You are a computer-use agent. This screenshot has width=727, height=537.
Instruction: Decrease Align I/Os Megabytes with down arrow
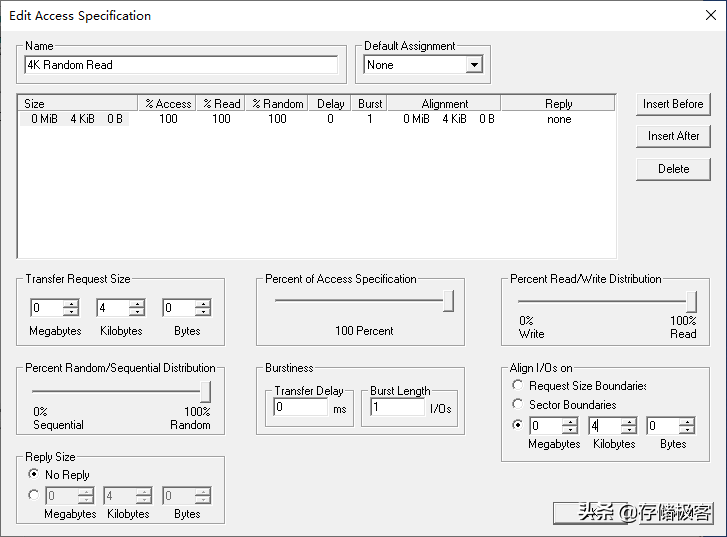pyautogui.click(x=570, y=430)
